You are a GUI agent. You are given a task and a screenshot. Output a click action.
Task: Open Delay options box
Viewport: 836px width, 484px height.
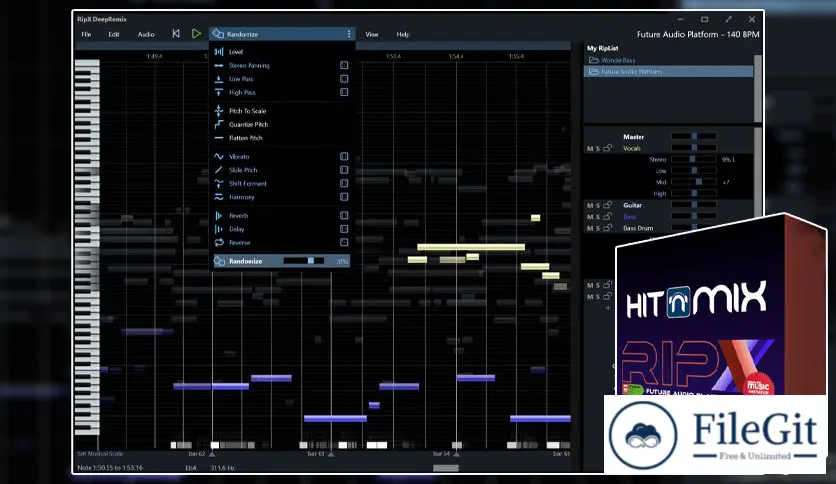[x=344, y=229]
